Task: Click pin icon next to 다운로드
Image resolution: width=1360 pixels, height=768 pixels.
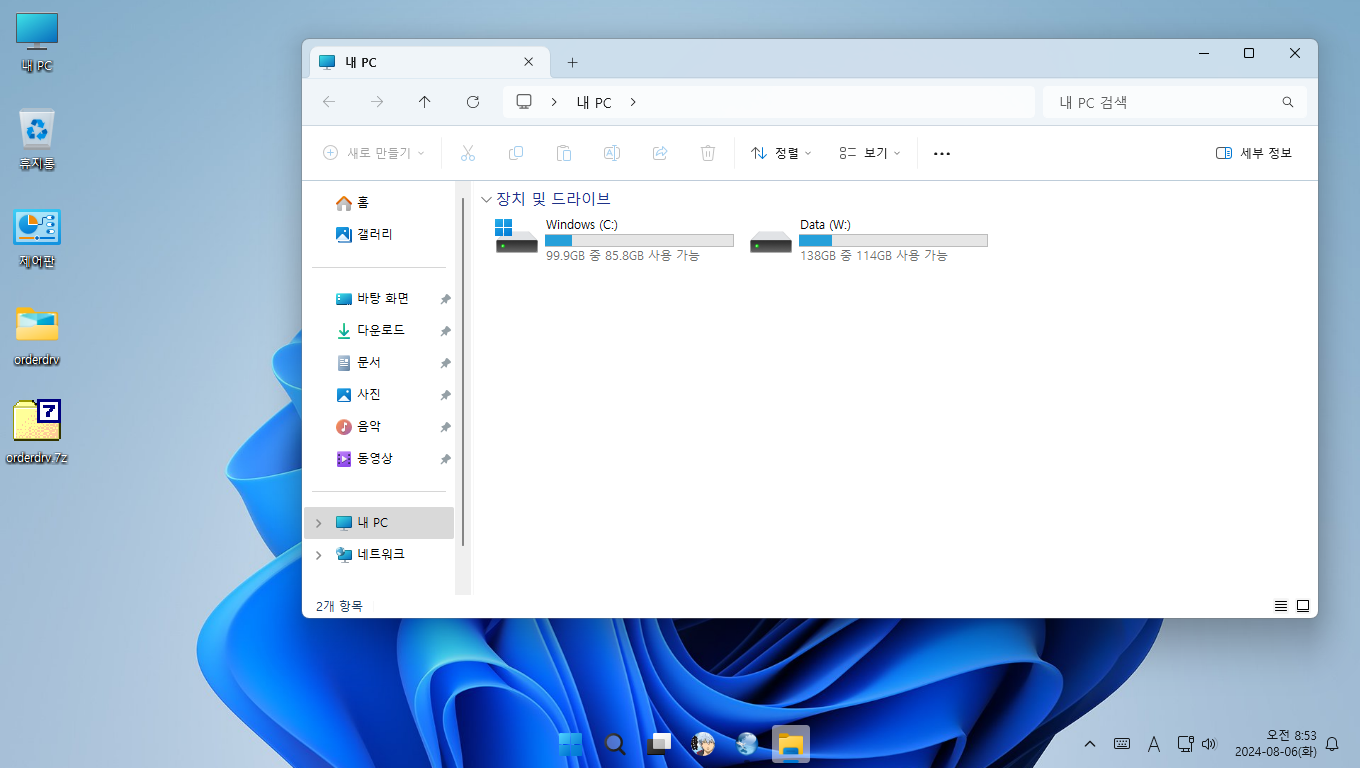Action: pos(445,331)
